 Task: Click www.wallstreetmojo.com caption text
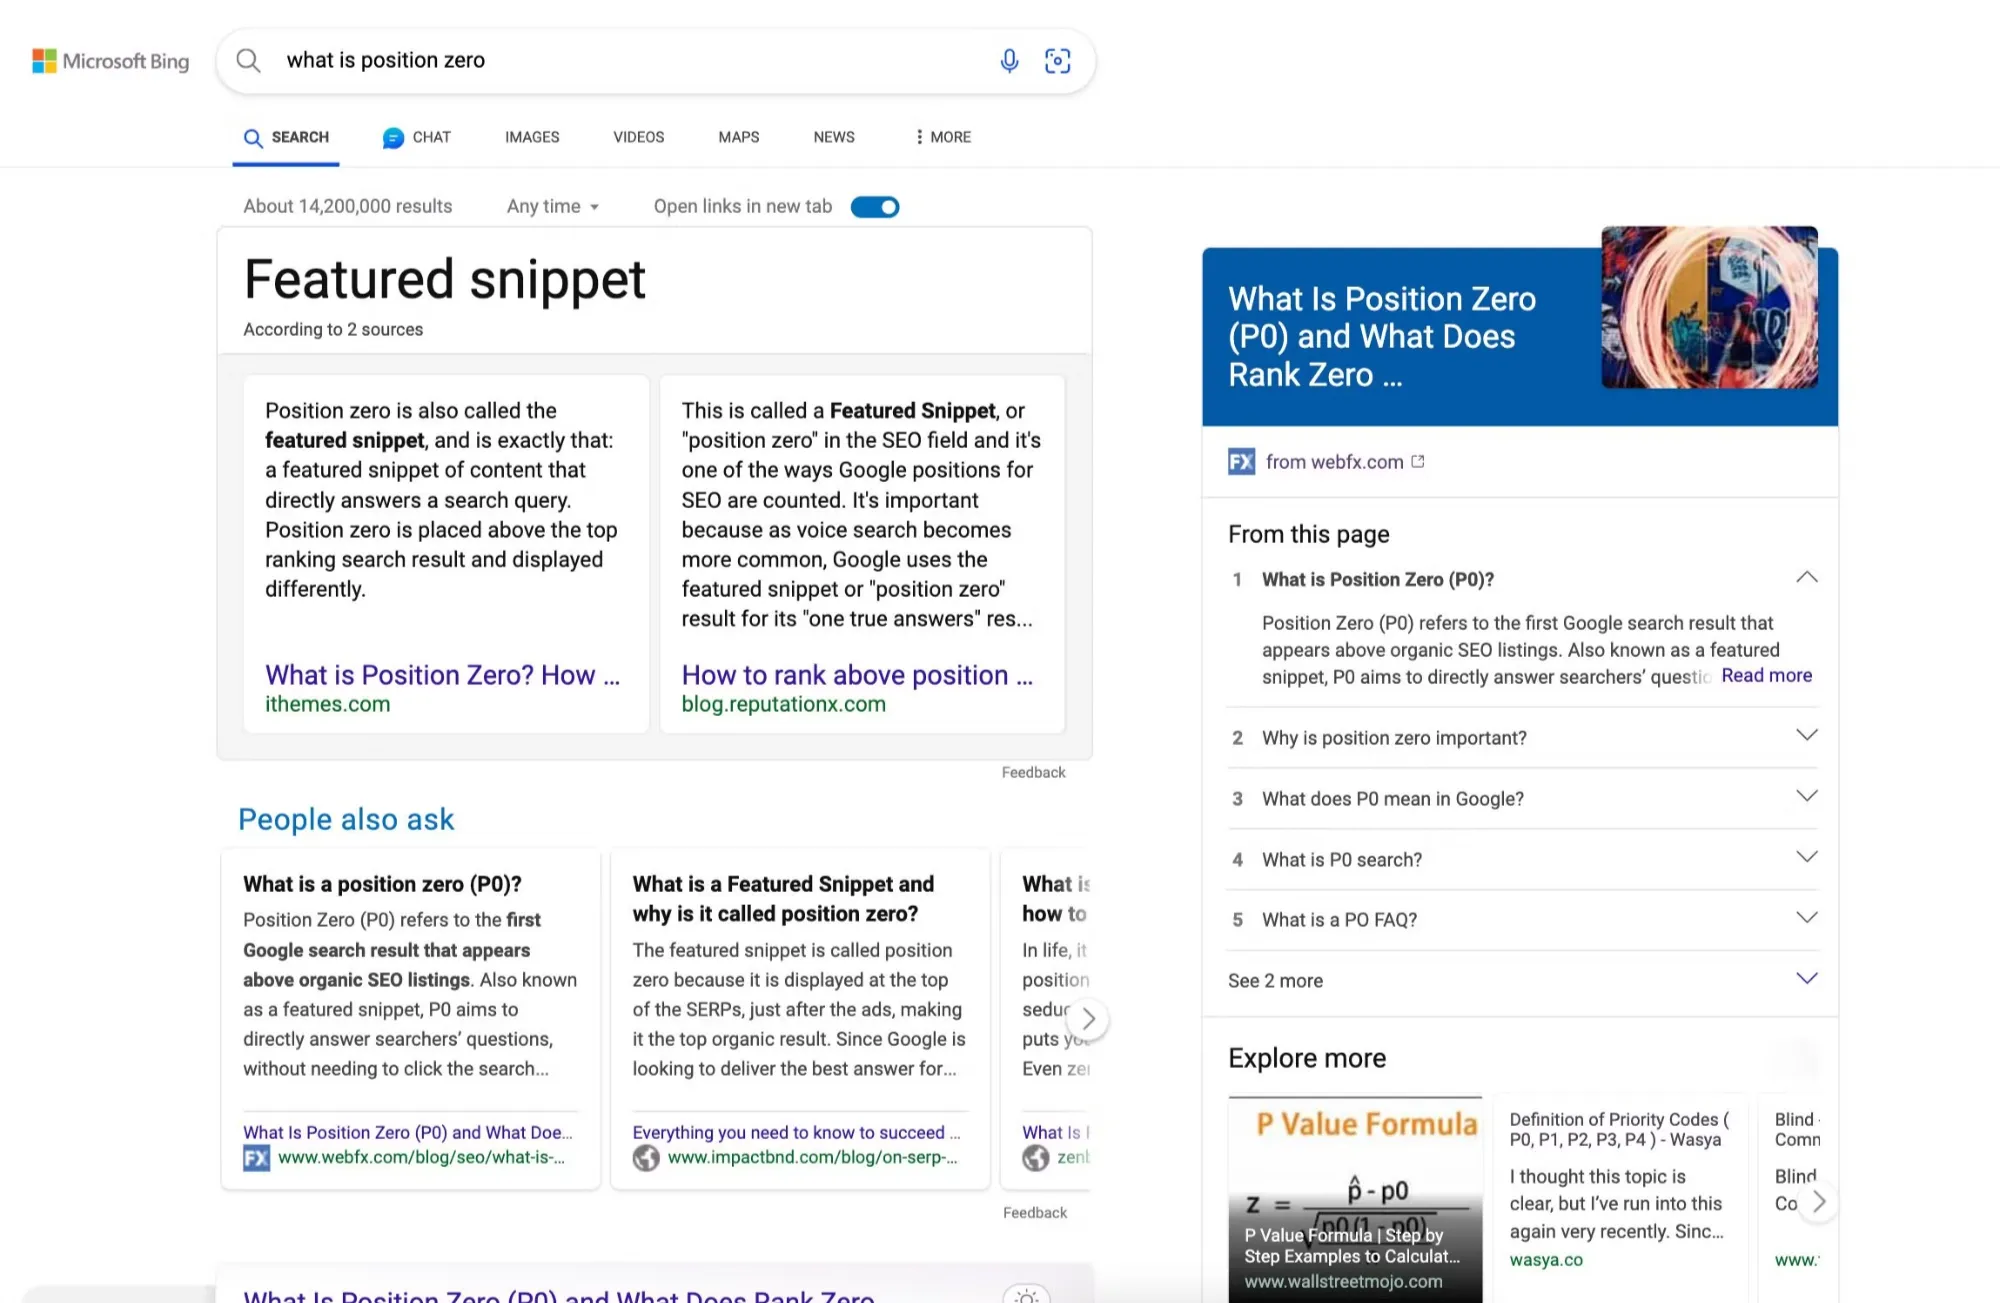pyautogui.click(x=1343, y=1282)
